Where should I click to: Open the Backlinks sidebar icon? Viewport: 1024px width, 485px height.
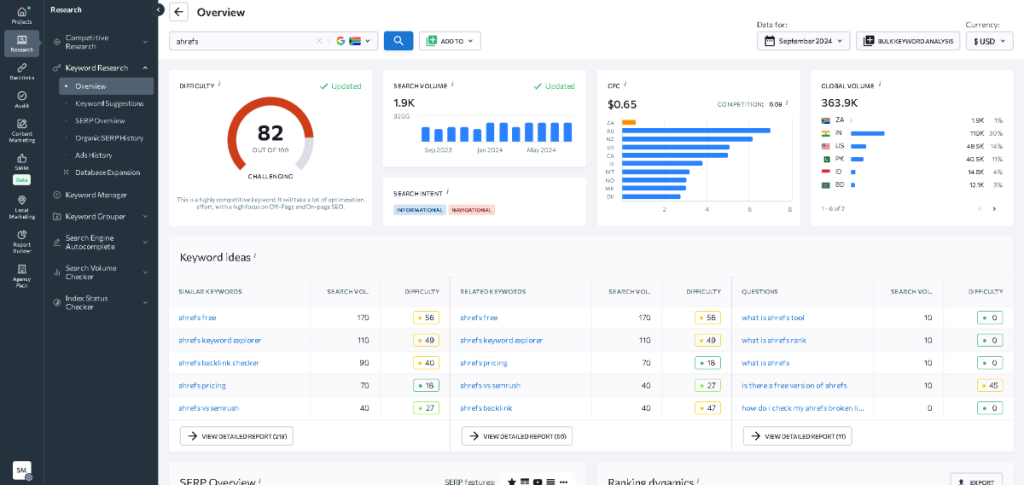pos(22,71)
